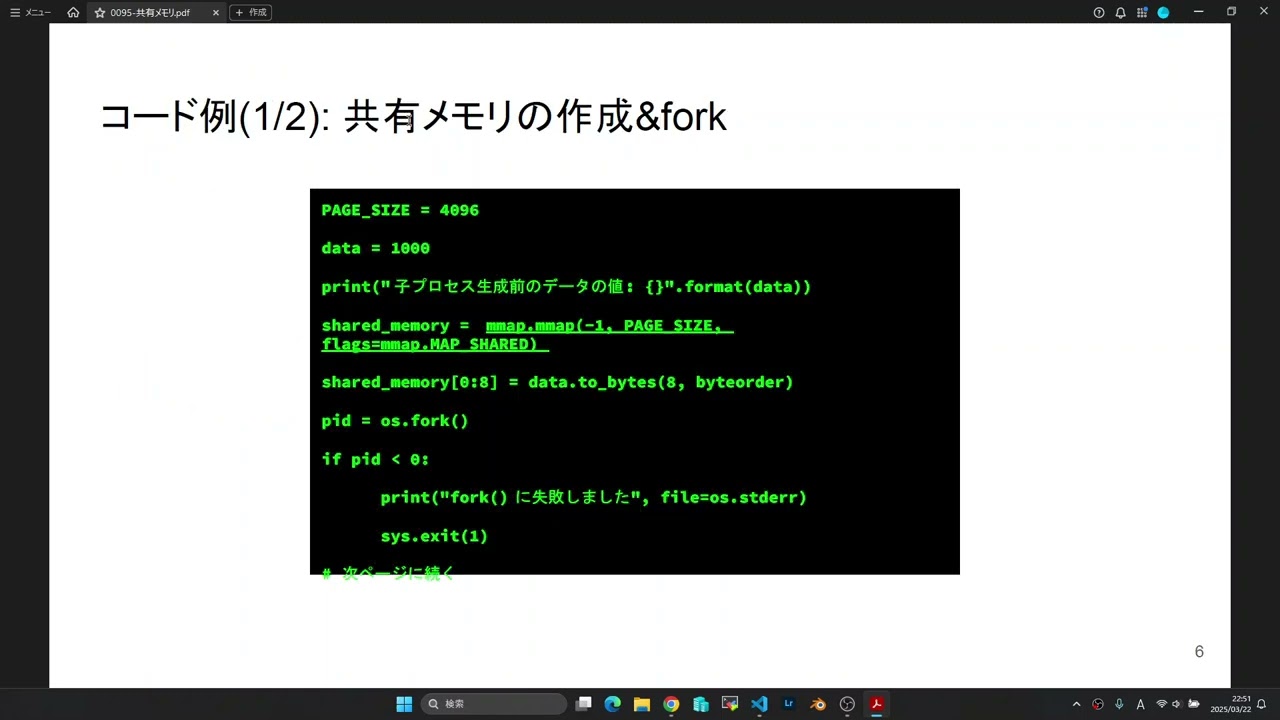Click the sys.exit(1) code line

click(x=434, y=536)
